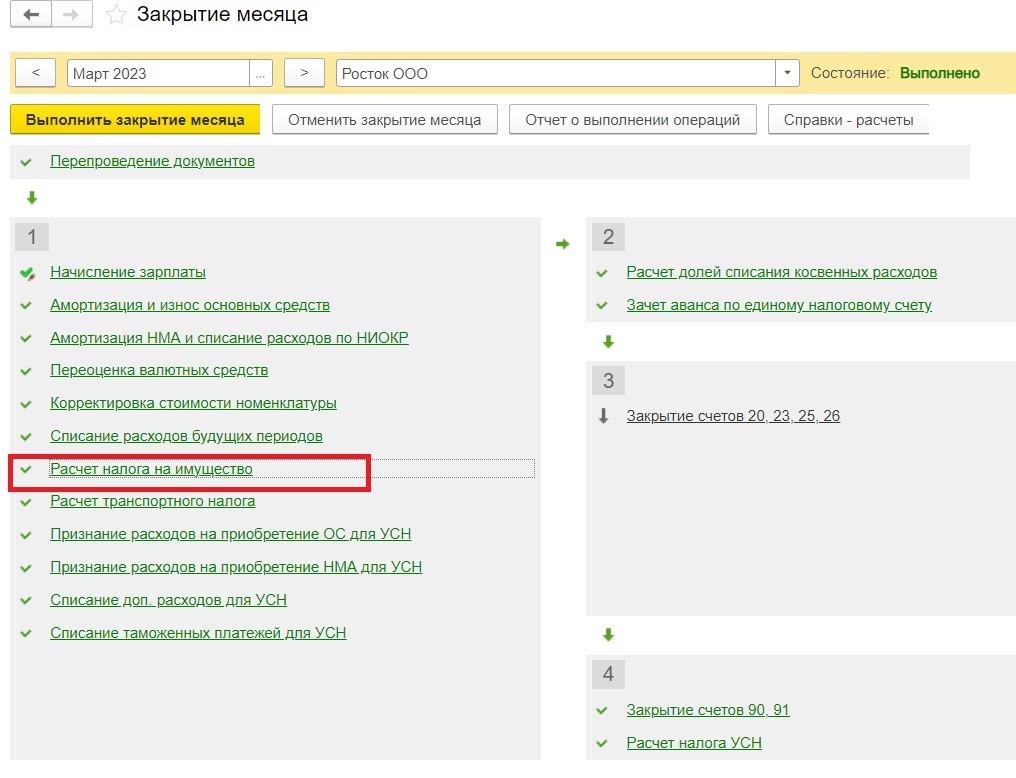
Task: Open Справки - расчеты menu button
Action: click(848, 120)
